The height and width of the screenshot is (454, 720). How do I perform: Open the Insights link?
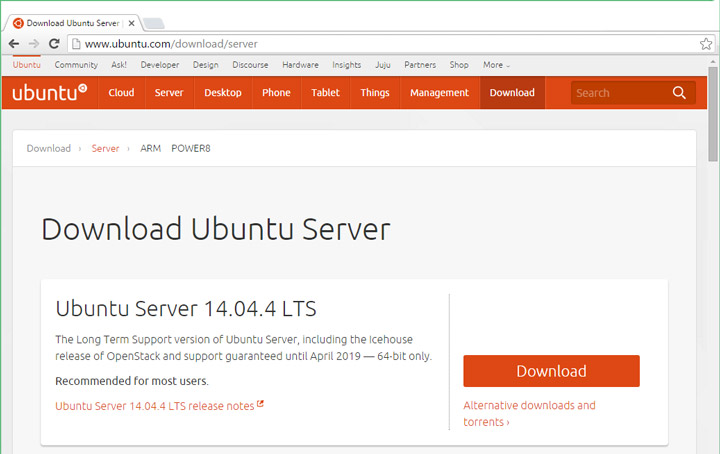click(x=347, y=65)
